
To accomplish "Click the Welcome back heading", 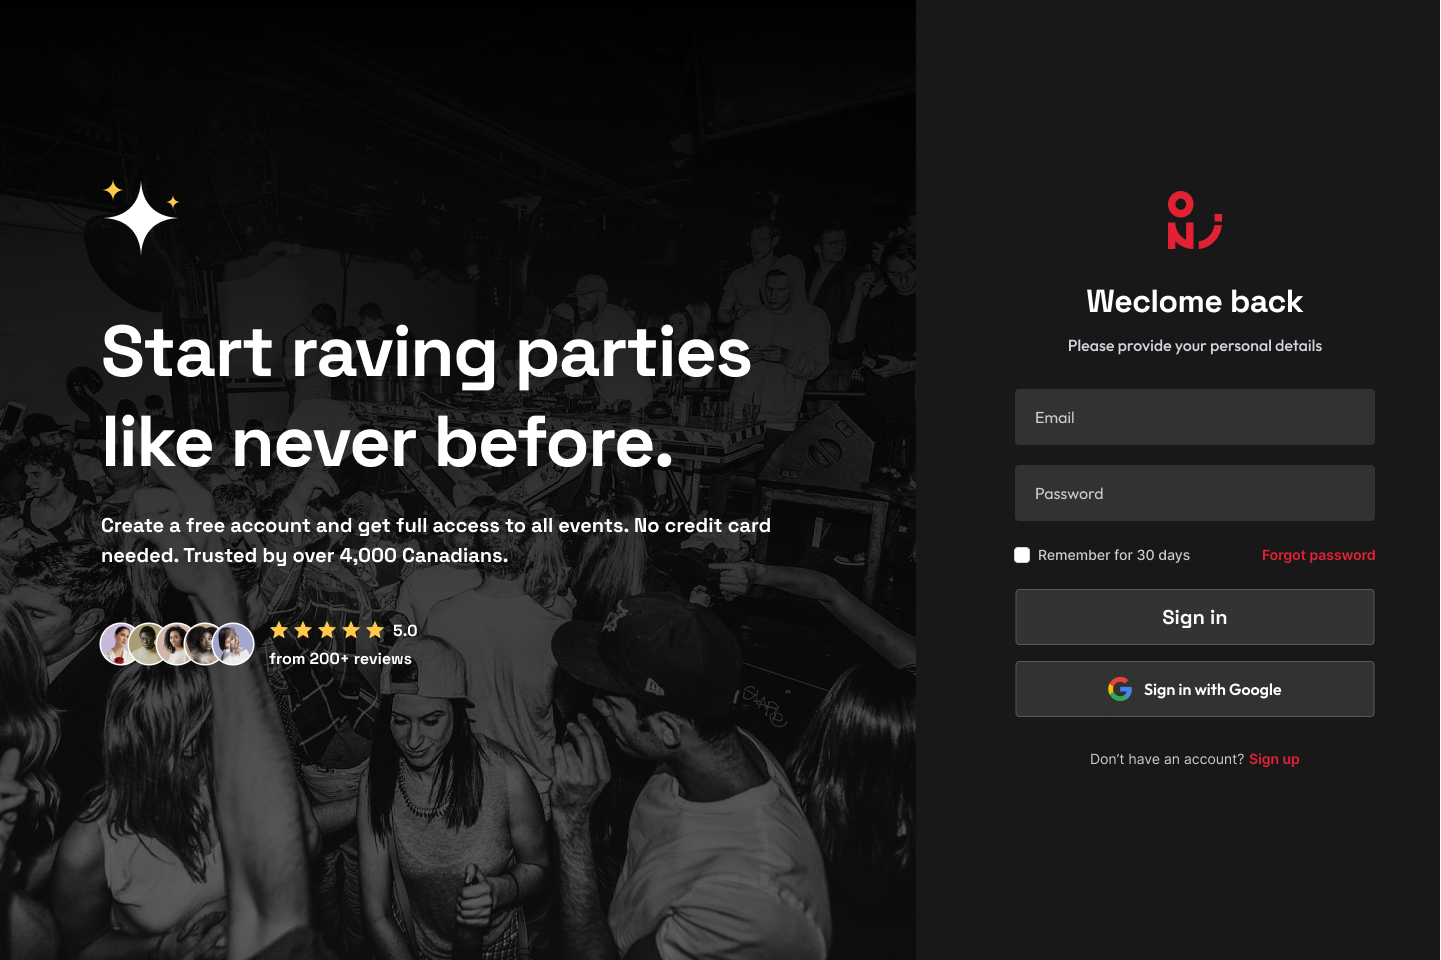I will click(x=1195, y=301).
